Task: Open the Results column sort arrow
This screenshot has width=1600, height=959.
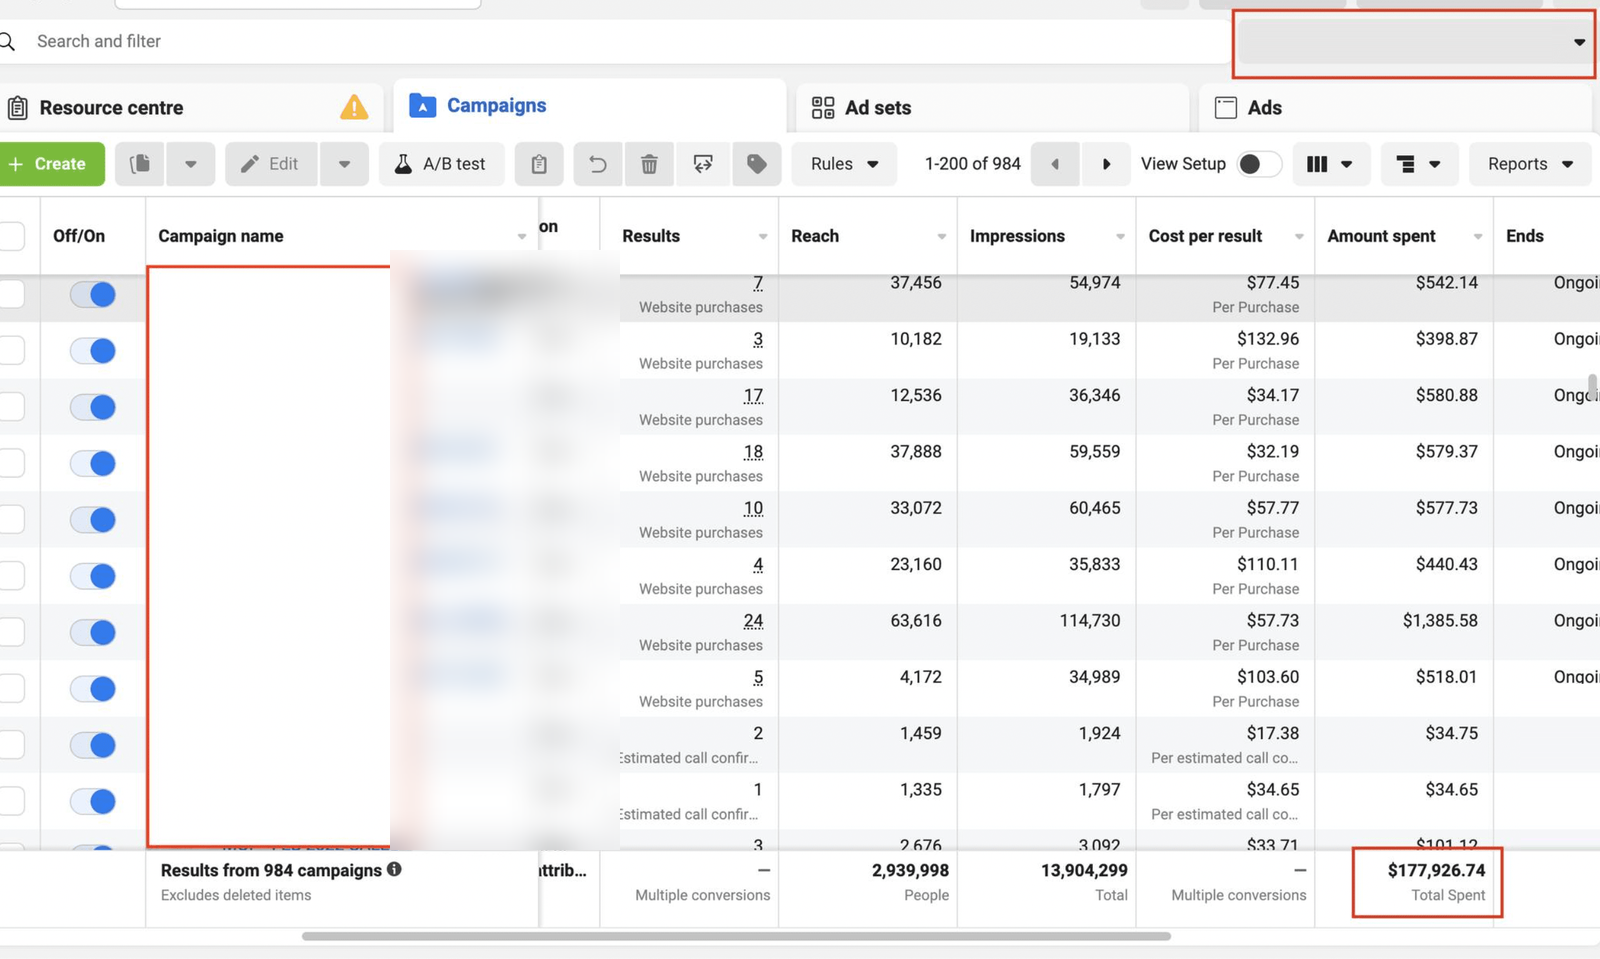Action: [763, 237]
